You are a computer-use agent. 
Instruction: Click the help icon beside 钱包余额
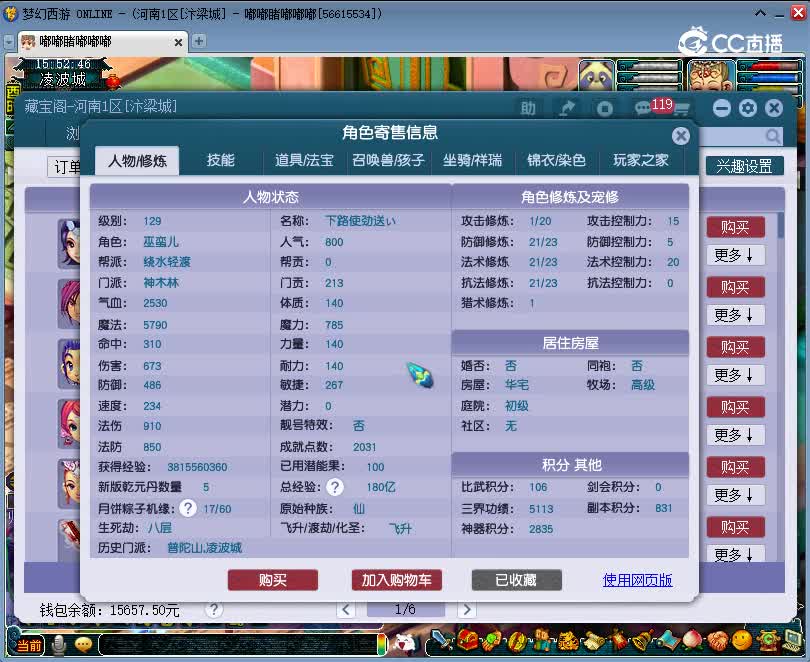[x=213, y=610]
